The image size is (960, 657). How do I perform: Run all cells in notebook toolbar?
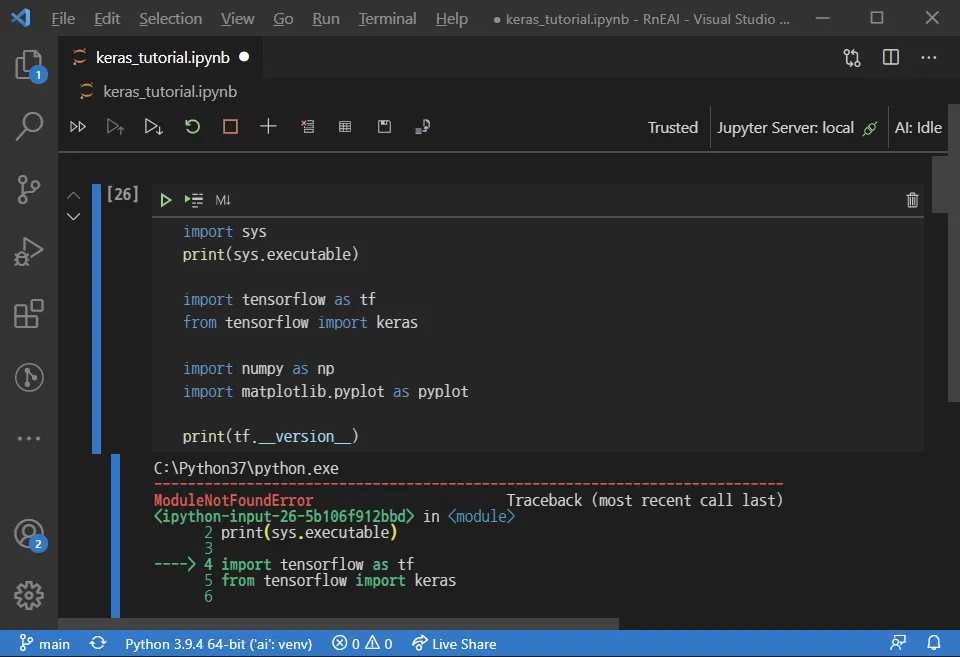[x=78, y=127]
